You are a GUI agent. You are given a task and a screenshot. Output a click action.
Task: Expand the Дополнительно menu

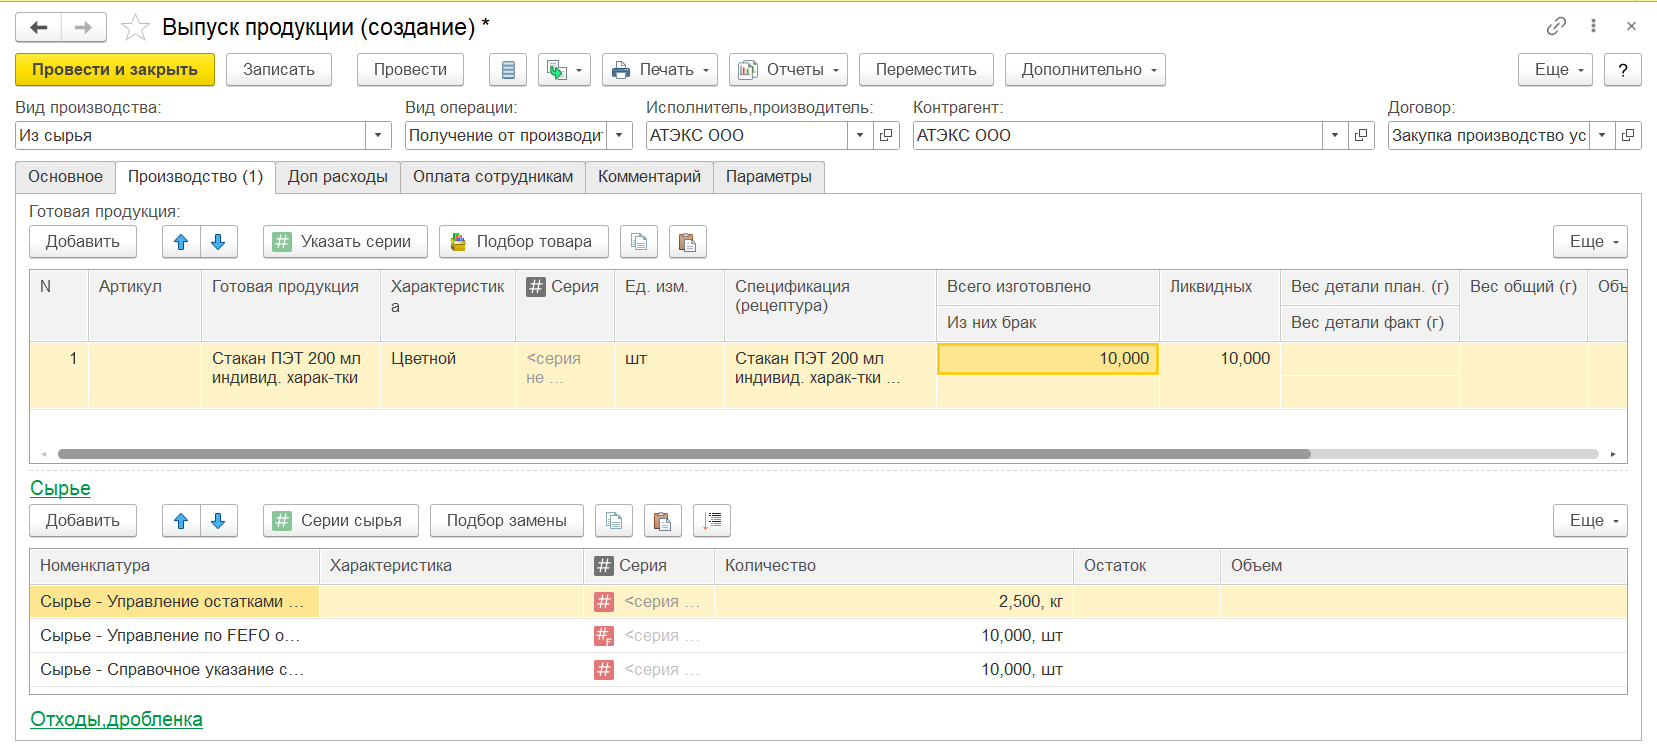click(x=1085, y=70)
